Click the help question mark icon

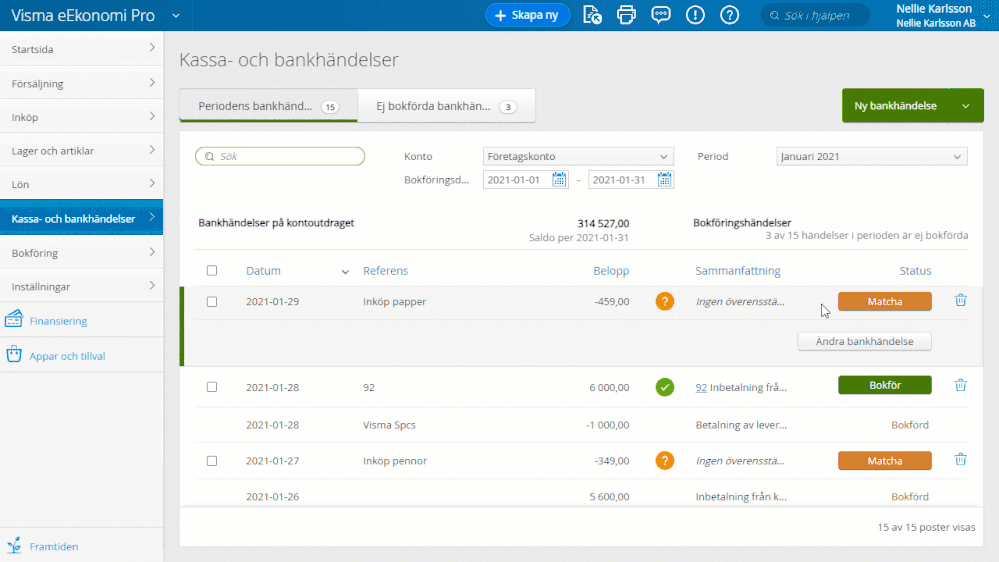click(x=730, y=15)
